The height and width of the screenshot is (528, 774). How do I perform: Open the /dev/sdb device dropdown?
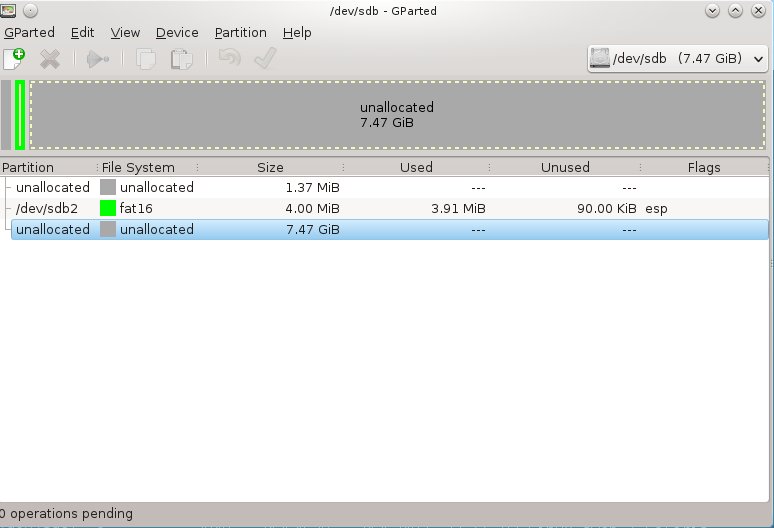(x=677, y=59)
